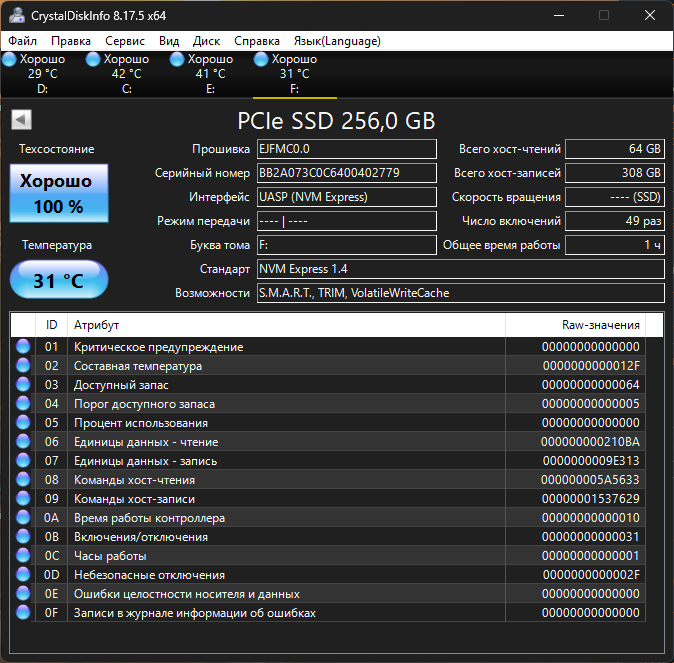Screen dimensions: 674x663
Task: Click raw value 000000005A5633
Action: (x=590, y=480)
